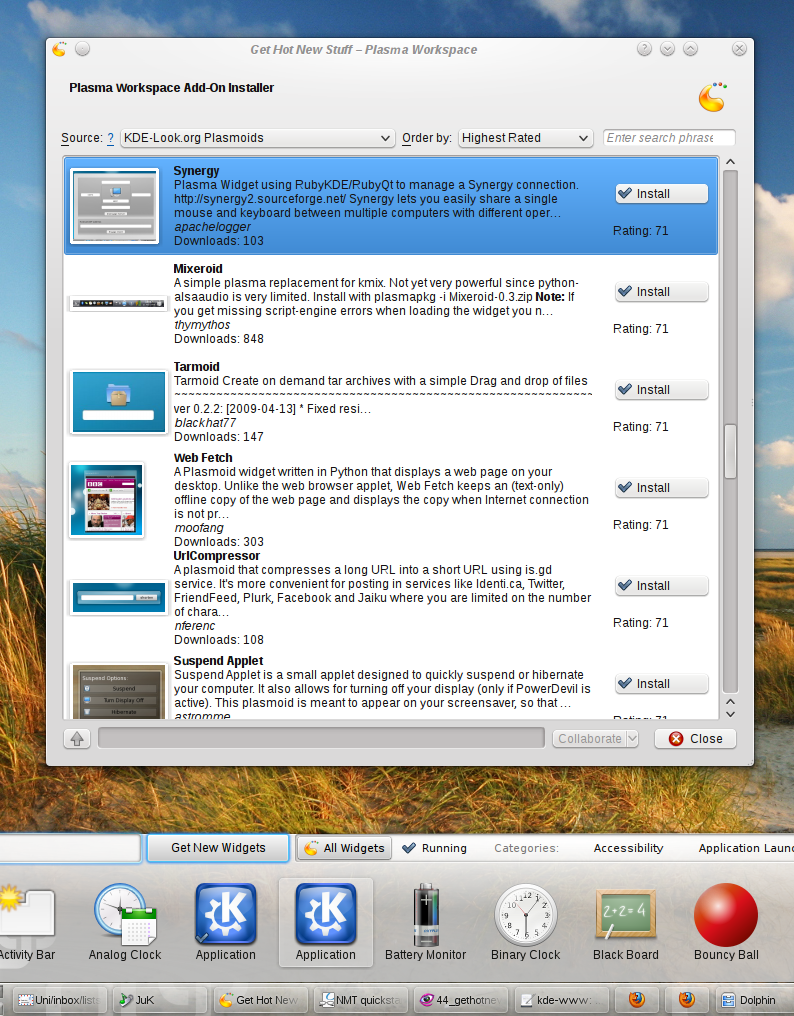The image size is (794, 1016).
Task: Select the Bouncy Ball widget icon
Action: [x=726, y=914]
